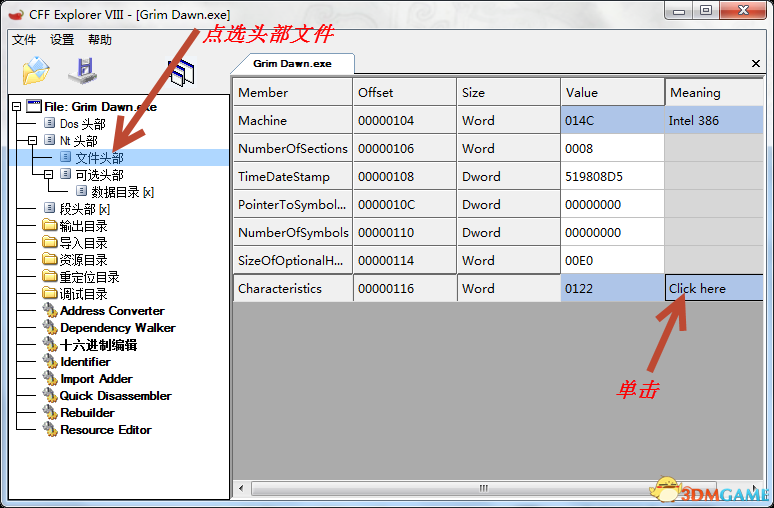Collapse the File: Grim Dawn.exe root node

(16, 107)
